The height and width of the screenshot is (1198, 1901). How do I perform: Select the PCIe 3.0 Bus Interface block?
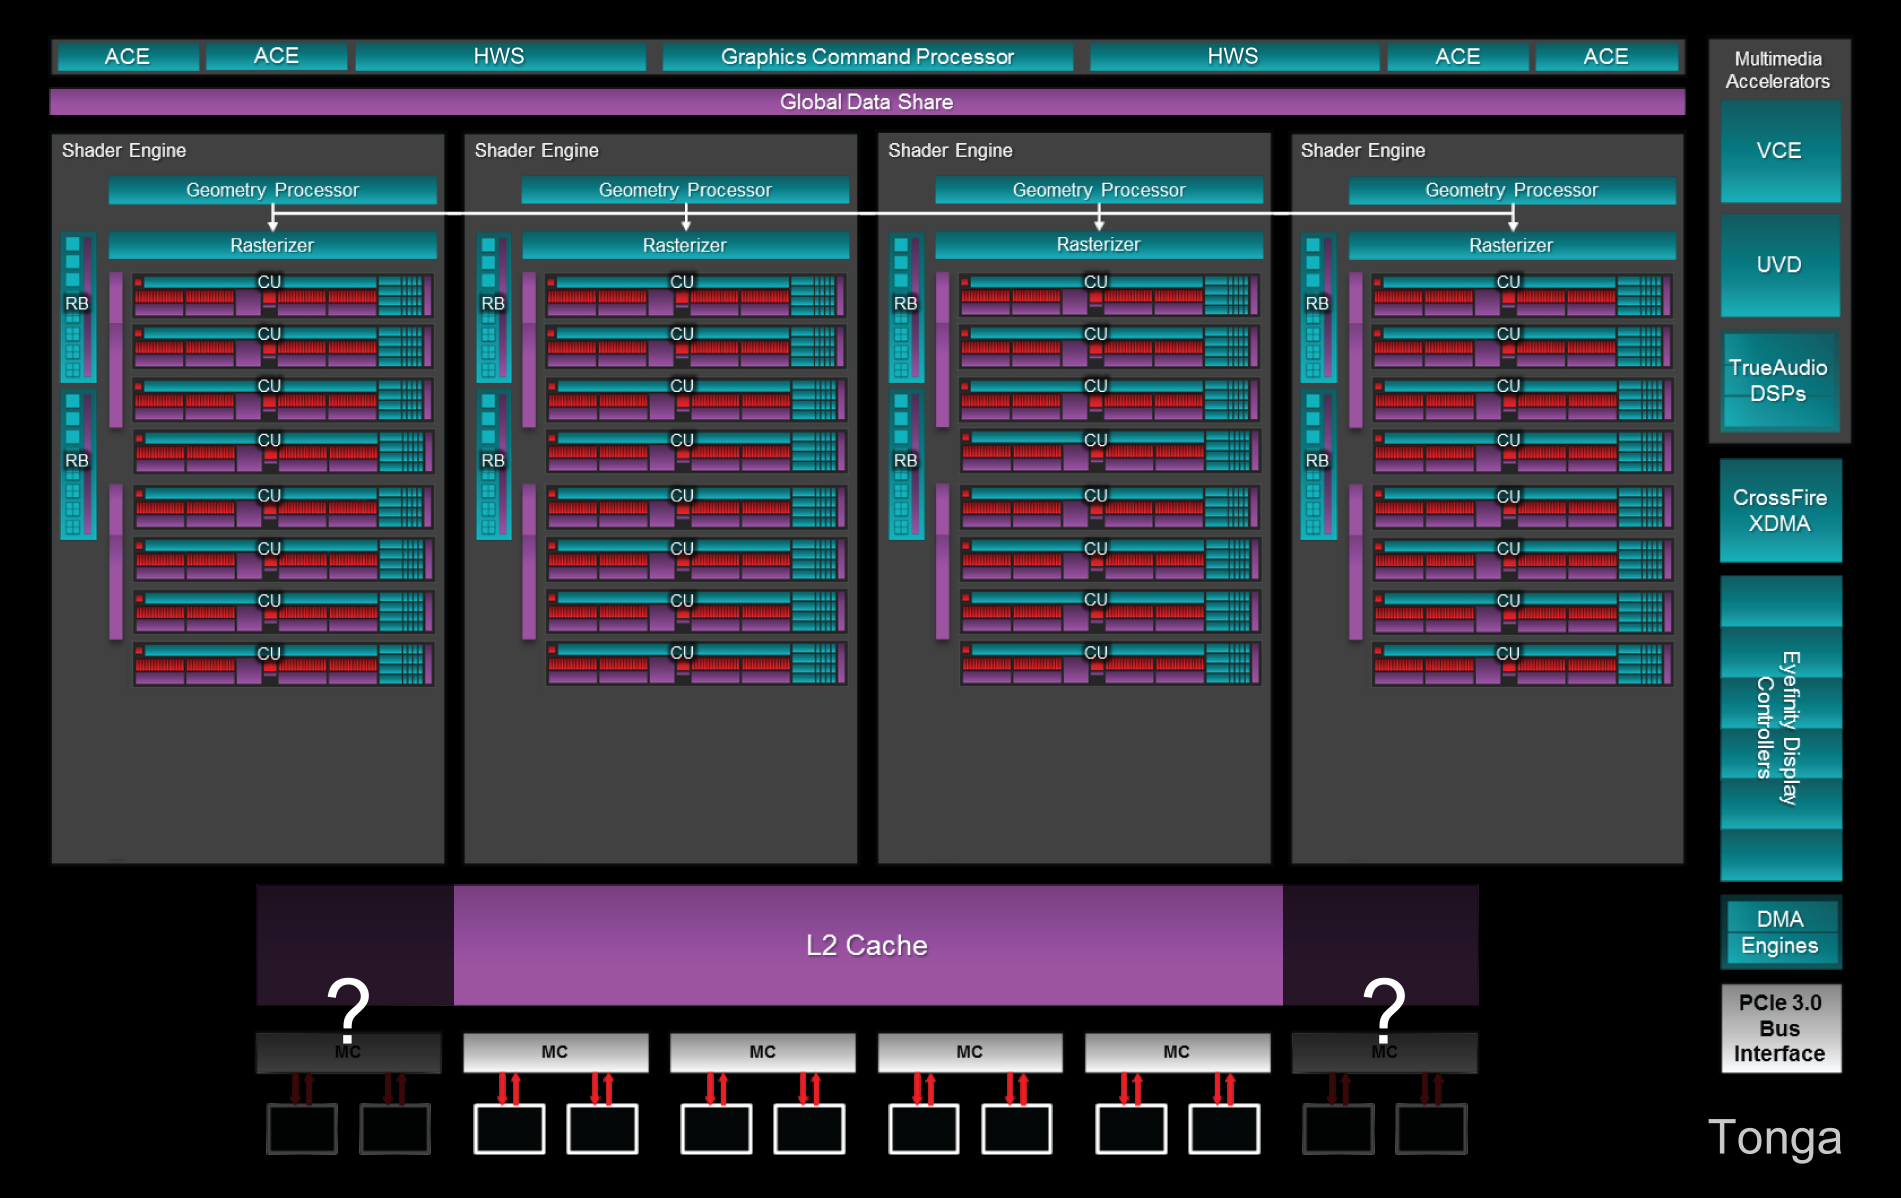(1780, 1028)
